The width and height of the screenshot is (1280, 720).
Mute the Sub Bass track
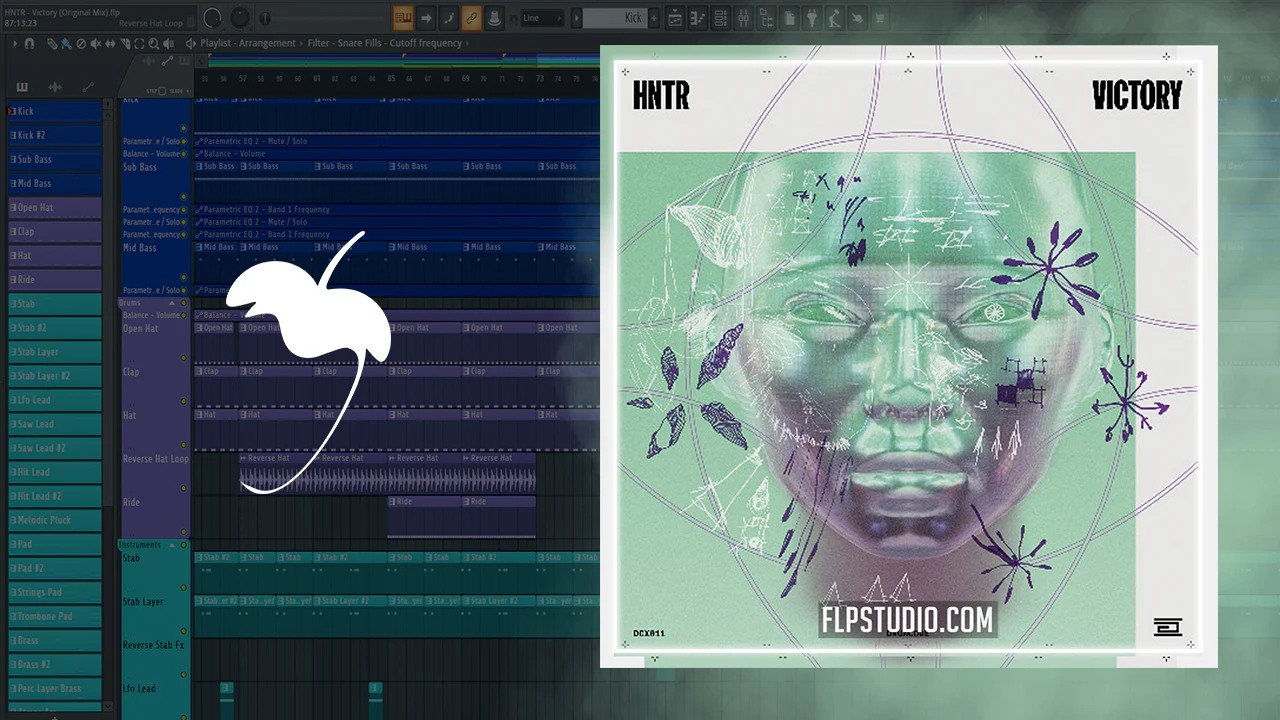pyautogui.click(x=183, y=197)
